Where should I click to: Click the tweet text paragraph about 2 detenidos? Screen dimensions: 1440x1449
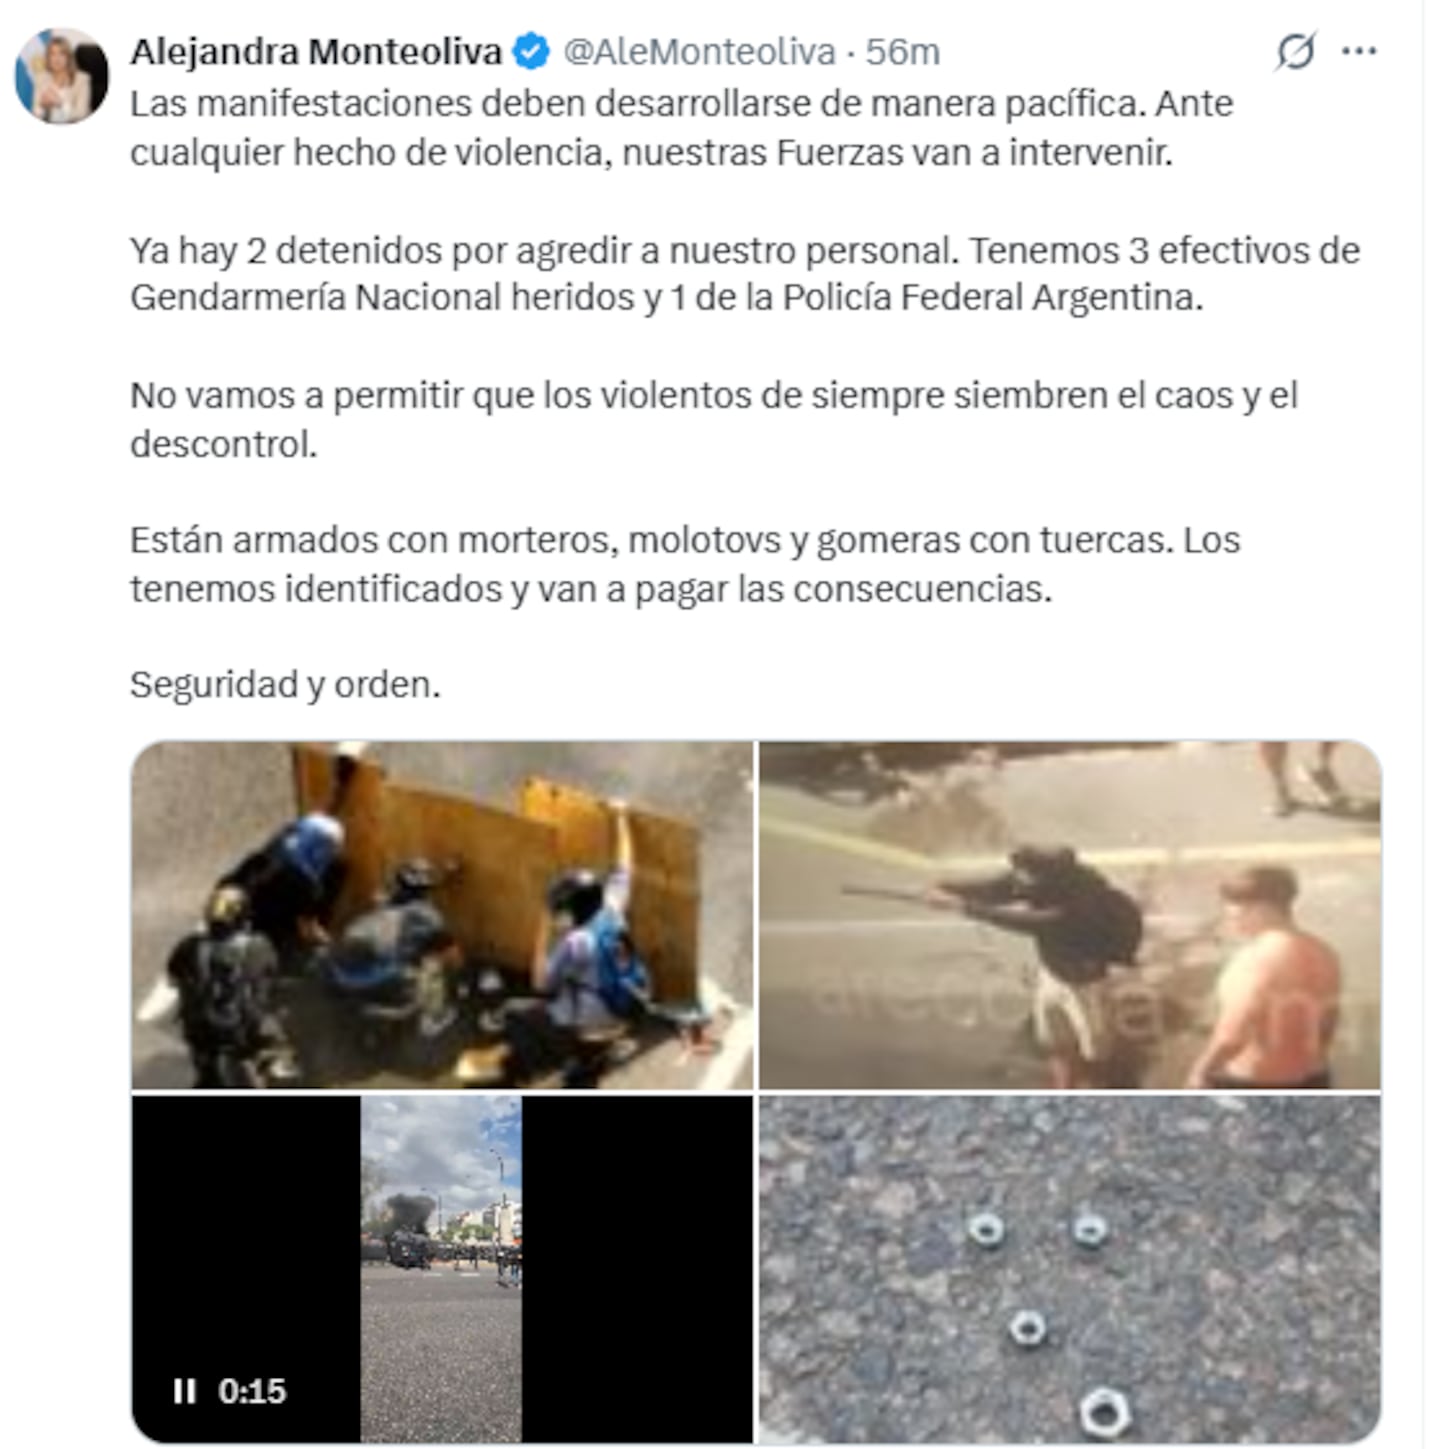745,274
